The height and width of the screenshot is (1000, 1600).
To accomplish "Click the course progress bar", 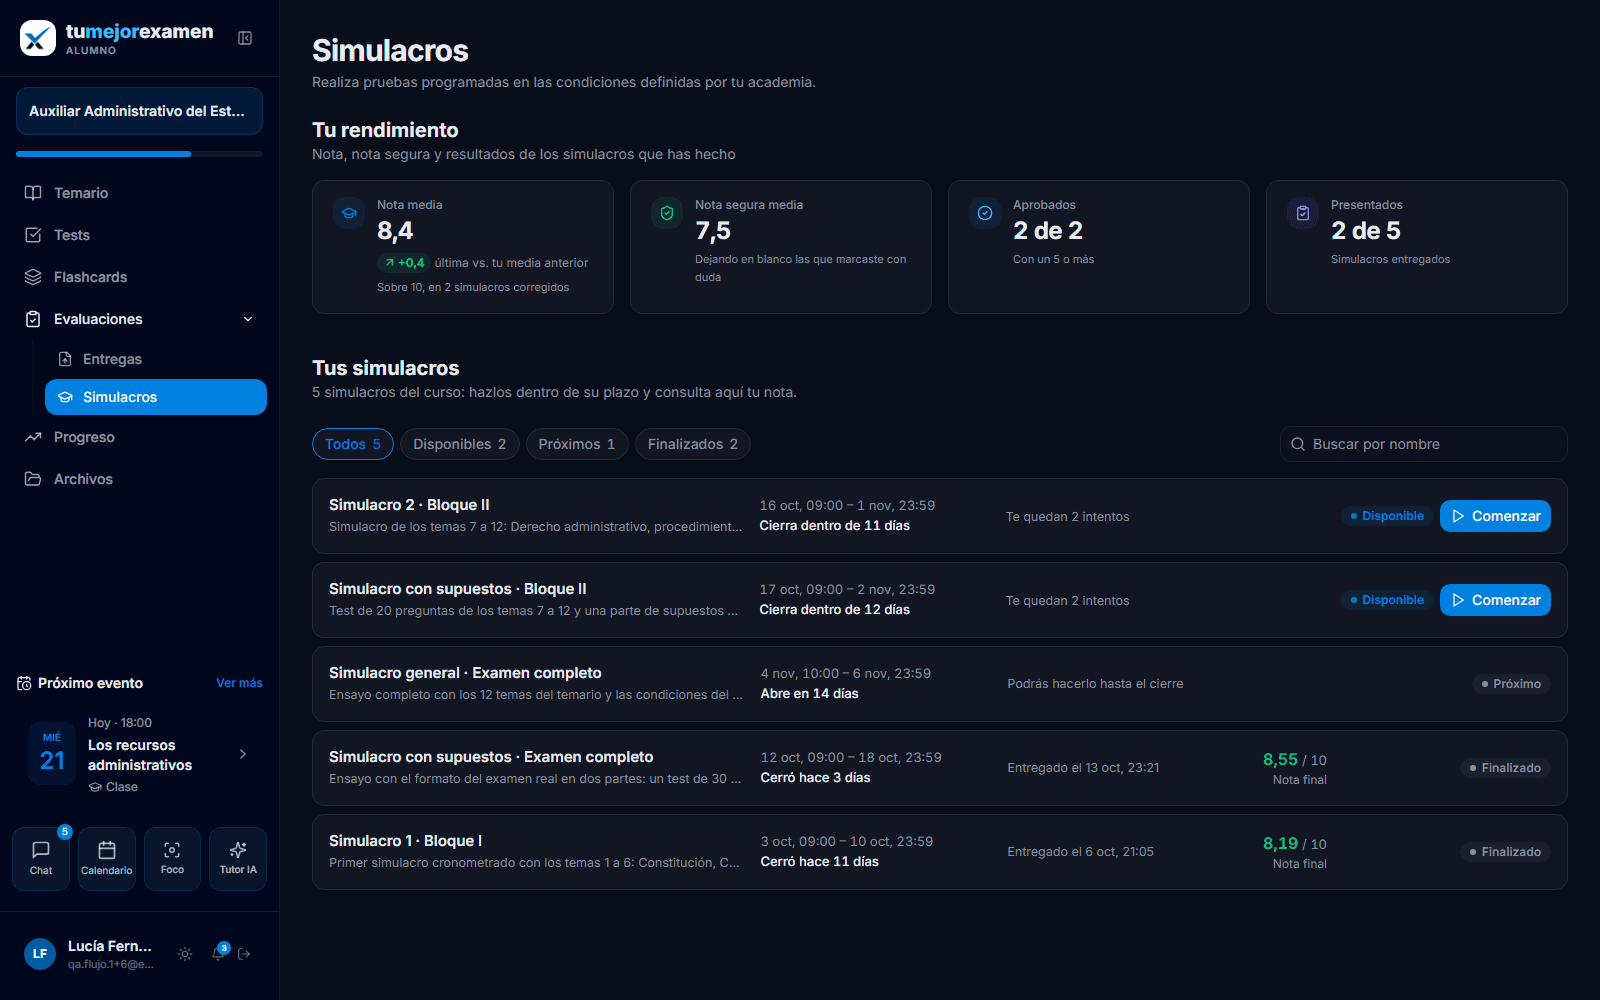I will (139, 154).
